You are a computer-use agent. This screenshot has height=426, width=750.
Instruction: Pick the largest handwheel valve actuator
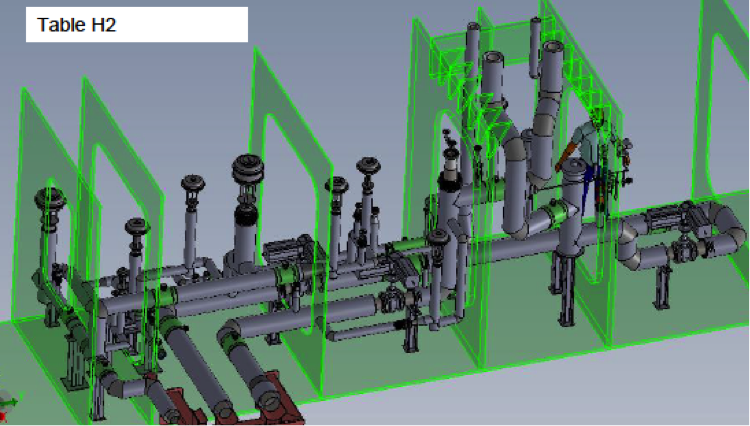coord(247,172)
